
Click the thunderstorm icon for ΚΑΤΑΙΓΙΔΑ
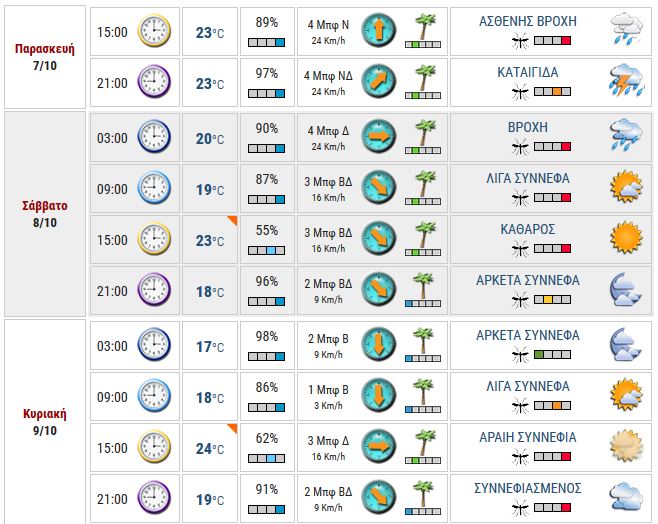(626, 80)
